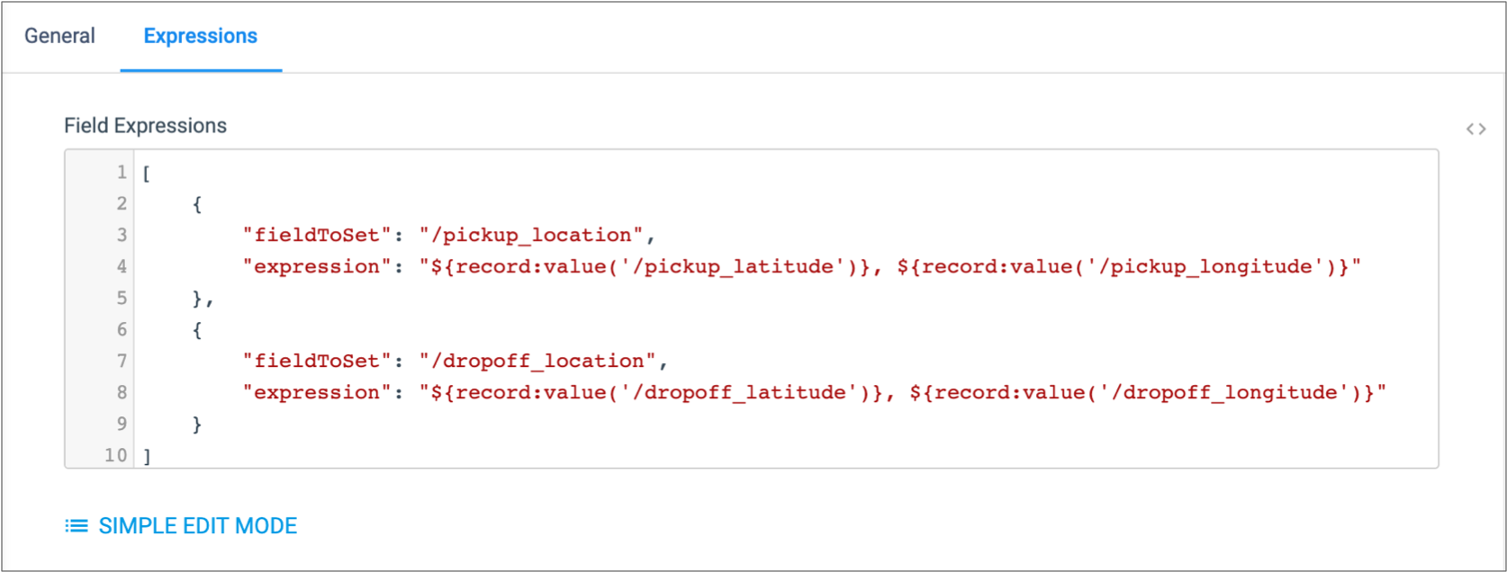Click the Field Expressions label
This screenshot has height=572, width=1507.
tap(145, 126)
